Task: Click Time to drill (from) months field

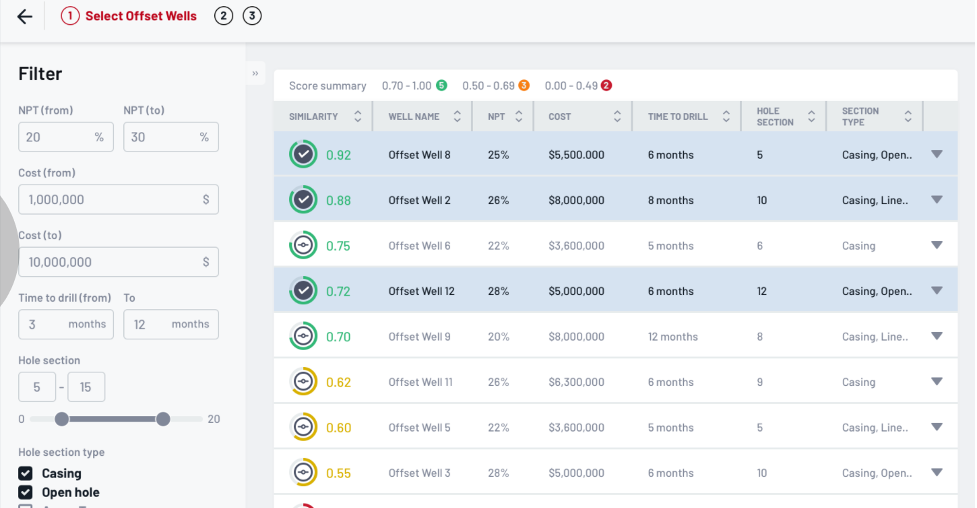Action: click(x=66, y=324)
